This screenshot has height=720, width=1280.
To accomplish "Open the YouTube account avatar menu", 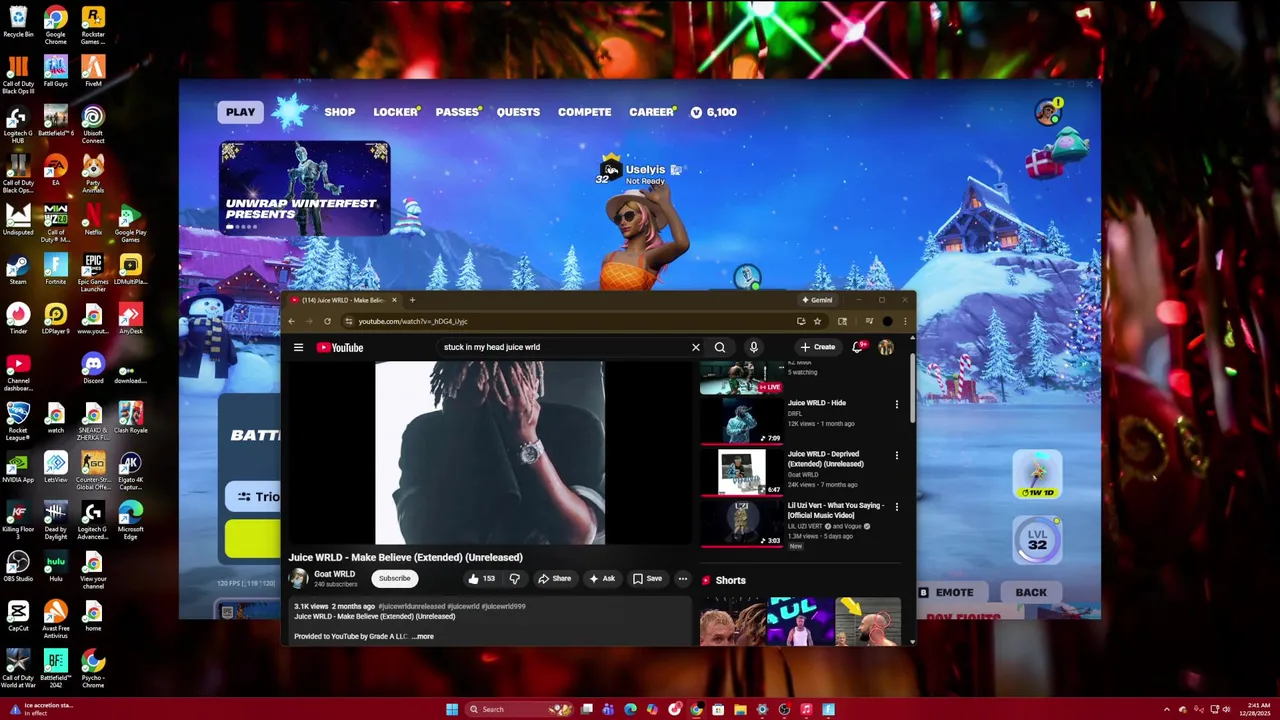I will [x=886, y=347].
